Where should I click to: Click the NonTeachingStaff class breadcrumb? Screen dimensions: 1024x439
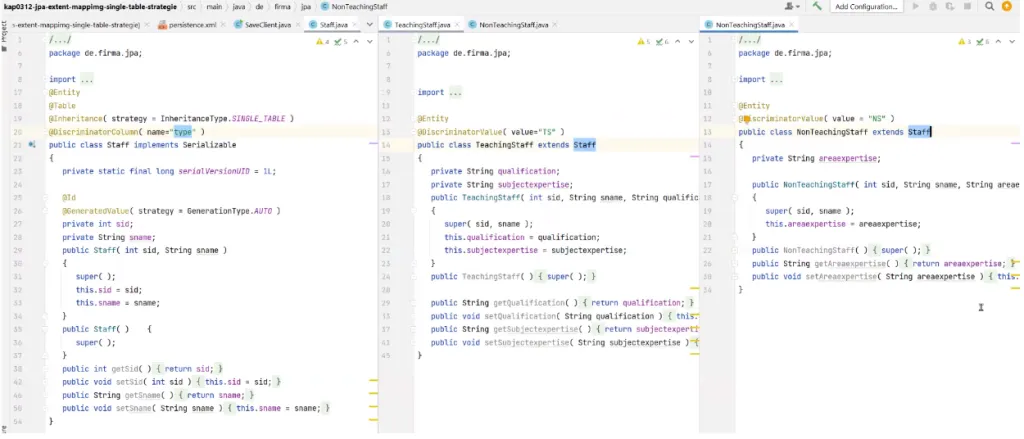[354, 7]
